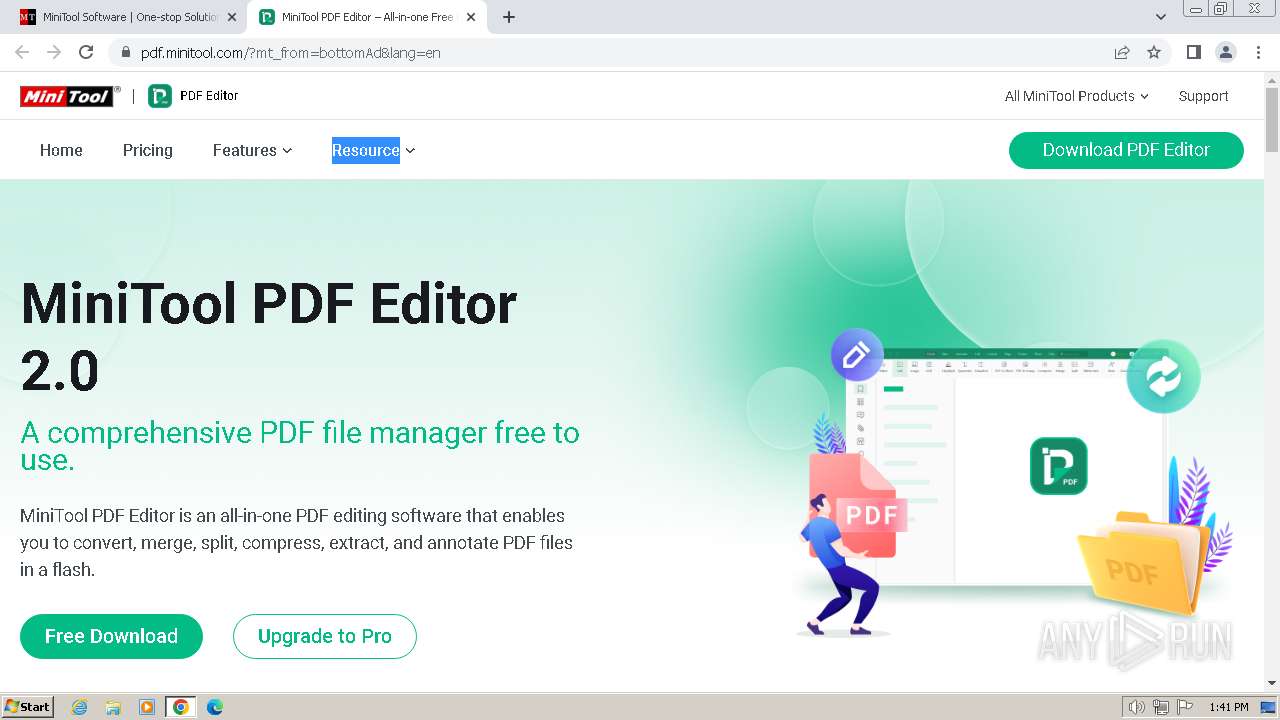Open Action Center flag icon
The width and height of the screenshot is (1280, 720).
point(1184,707)
